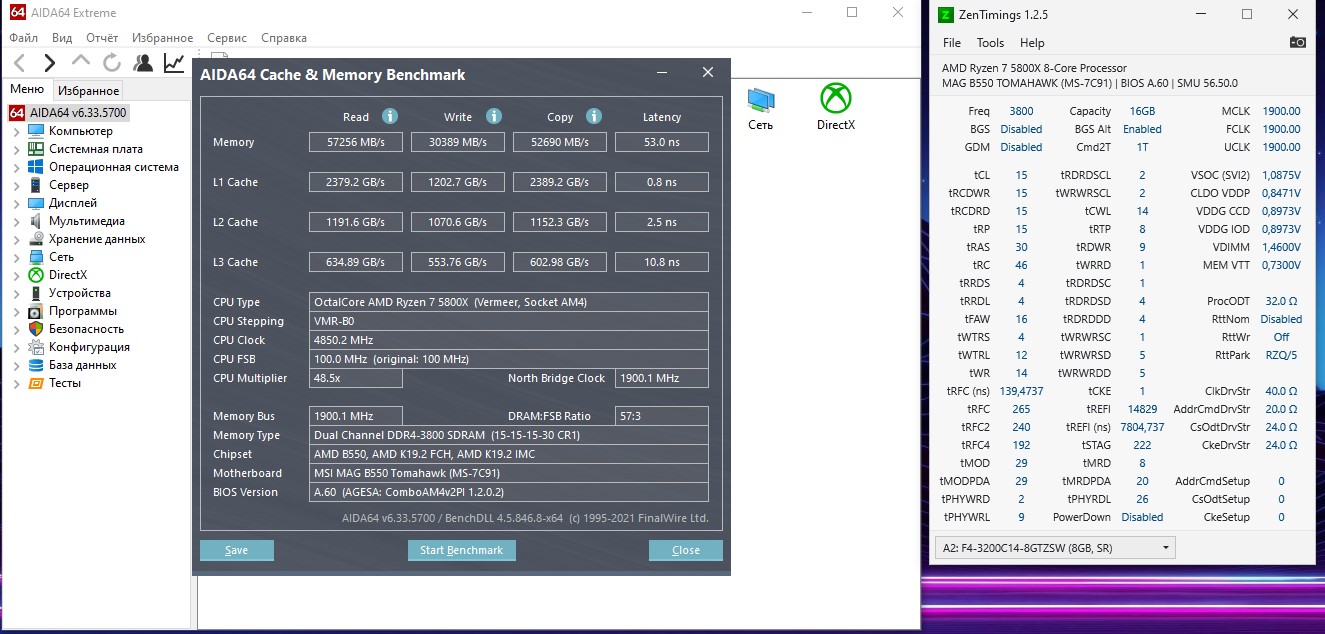Expand the Конфигурация node
The height and width of the screenshot is (634, 1325).
pos(16,348)
